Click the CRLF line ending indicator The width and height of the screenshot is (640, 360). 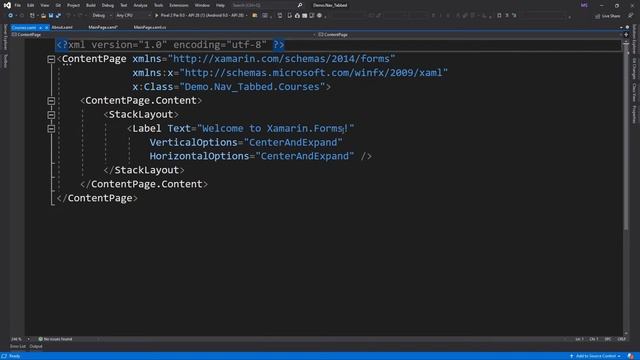coord(621,339)
